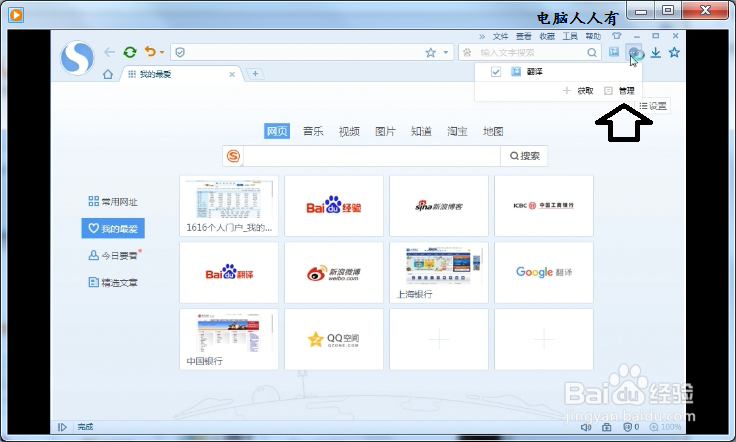Click the green refresh icon
Screen dimensions: 736x442
tap(130, 52)
